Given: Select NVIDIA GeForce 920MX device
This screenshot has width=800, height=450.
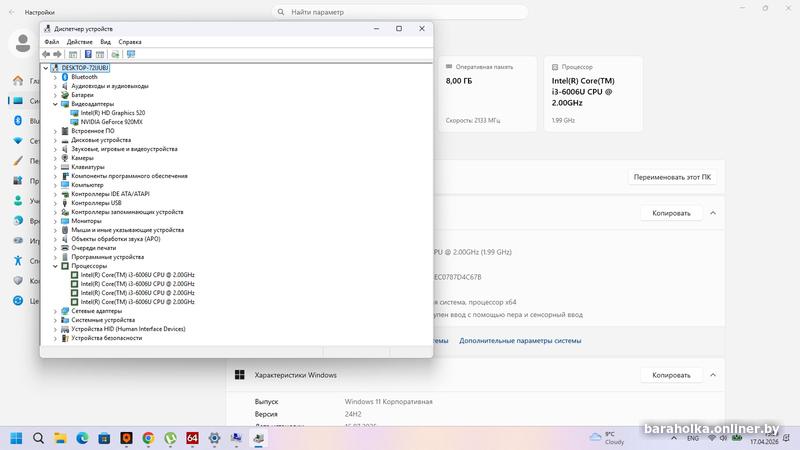Looking at the screenshot, I should tap(112, 122).
